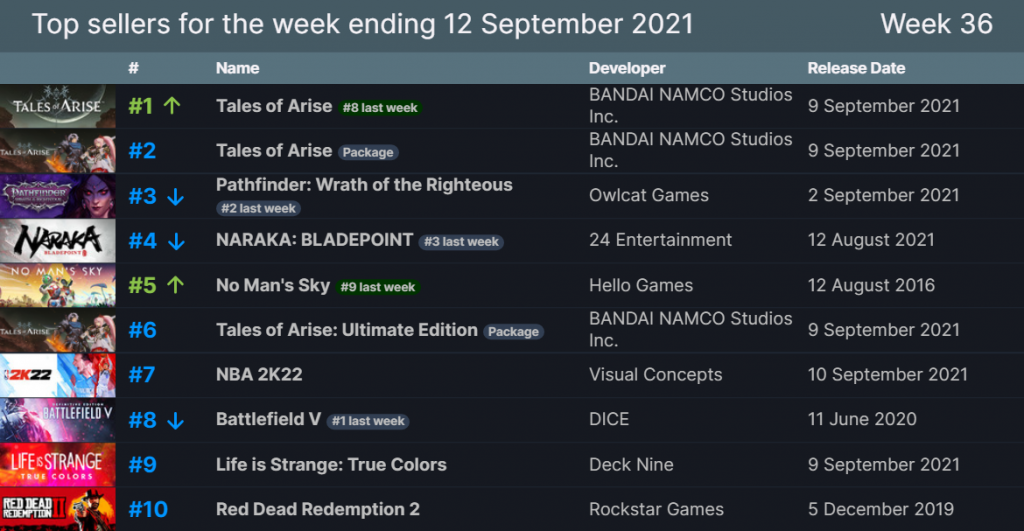Screen dimensions: 1024x531
Task: Sort by the Name column header
Action: coord(237,68)
